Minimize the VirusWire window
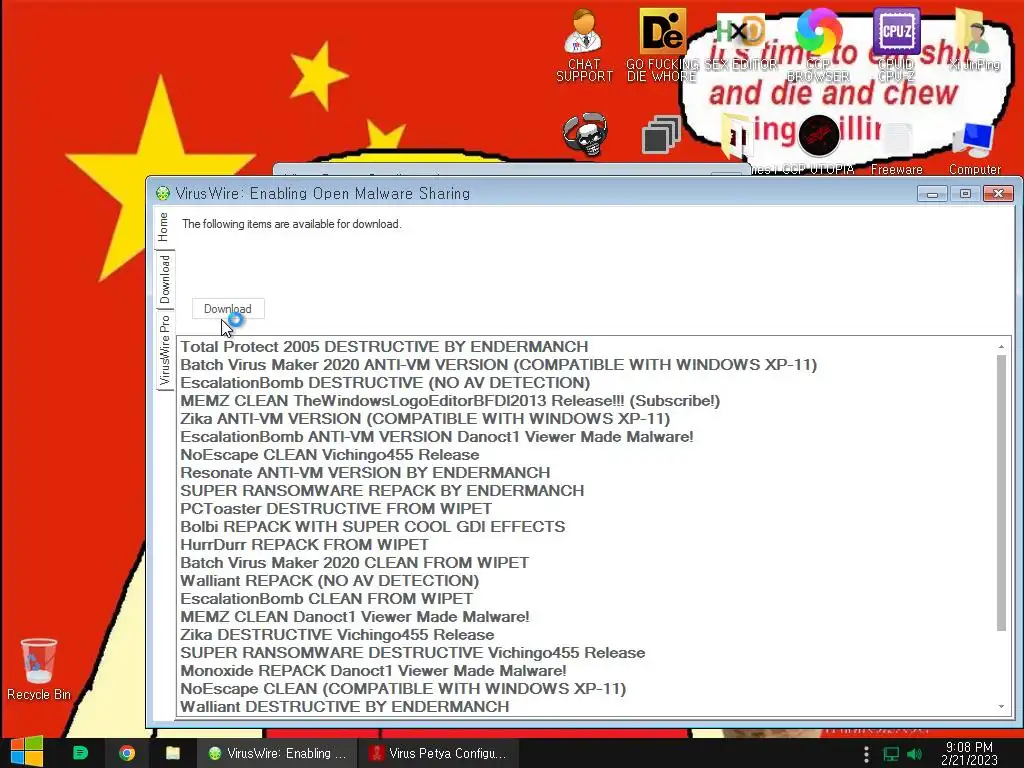Image resolution: width=1024 pixels, height=768 pixels. (932, 193)
